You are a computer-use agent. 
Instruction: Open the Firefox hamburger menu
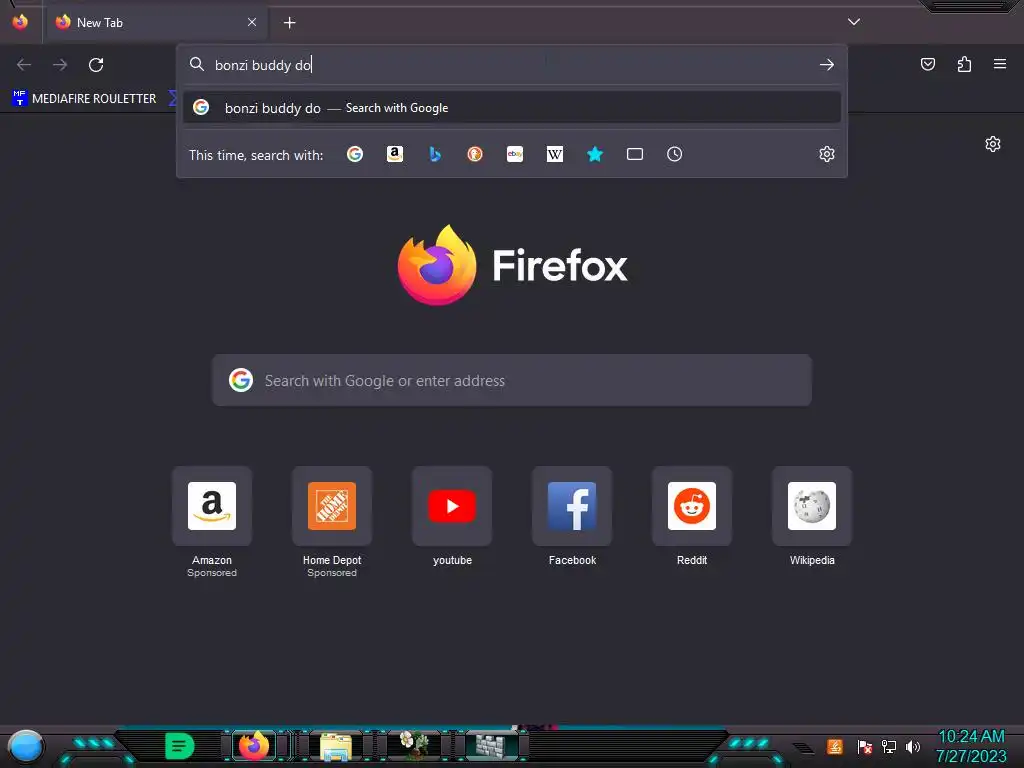(1000, 64)
